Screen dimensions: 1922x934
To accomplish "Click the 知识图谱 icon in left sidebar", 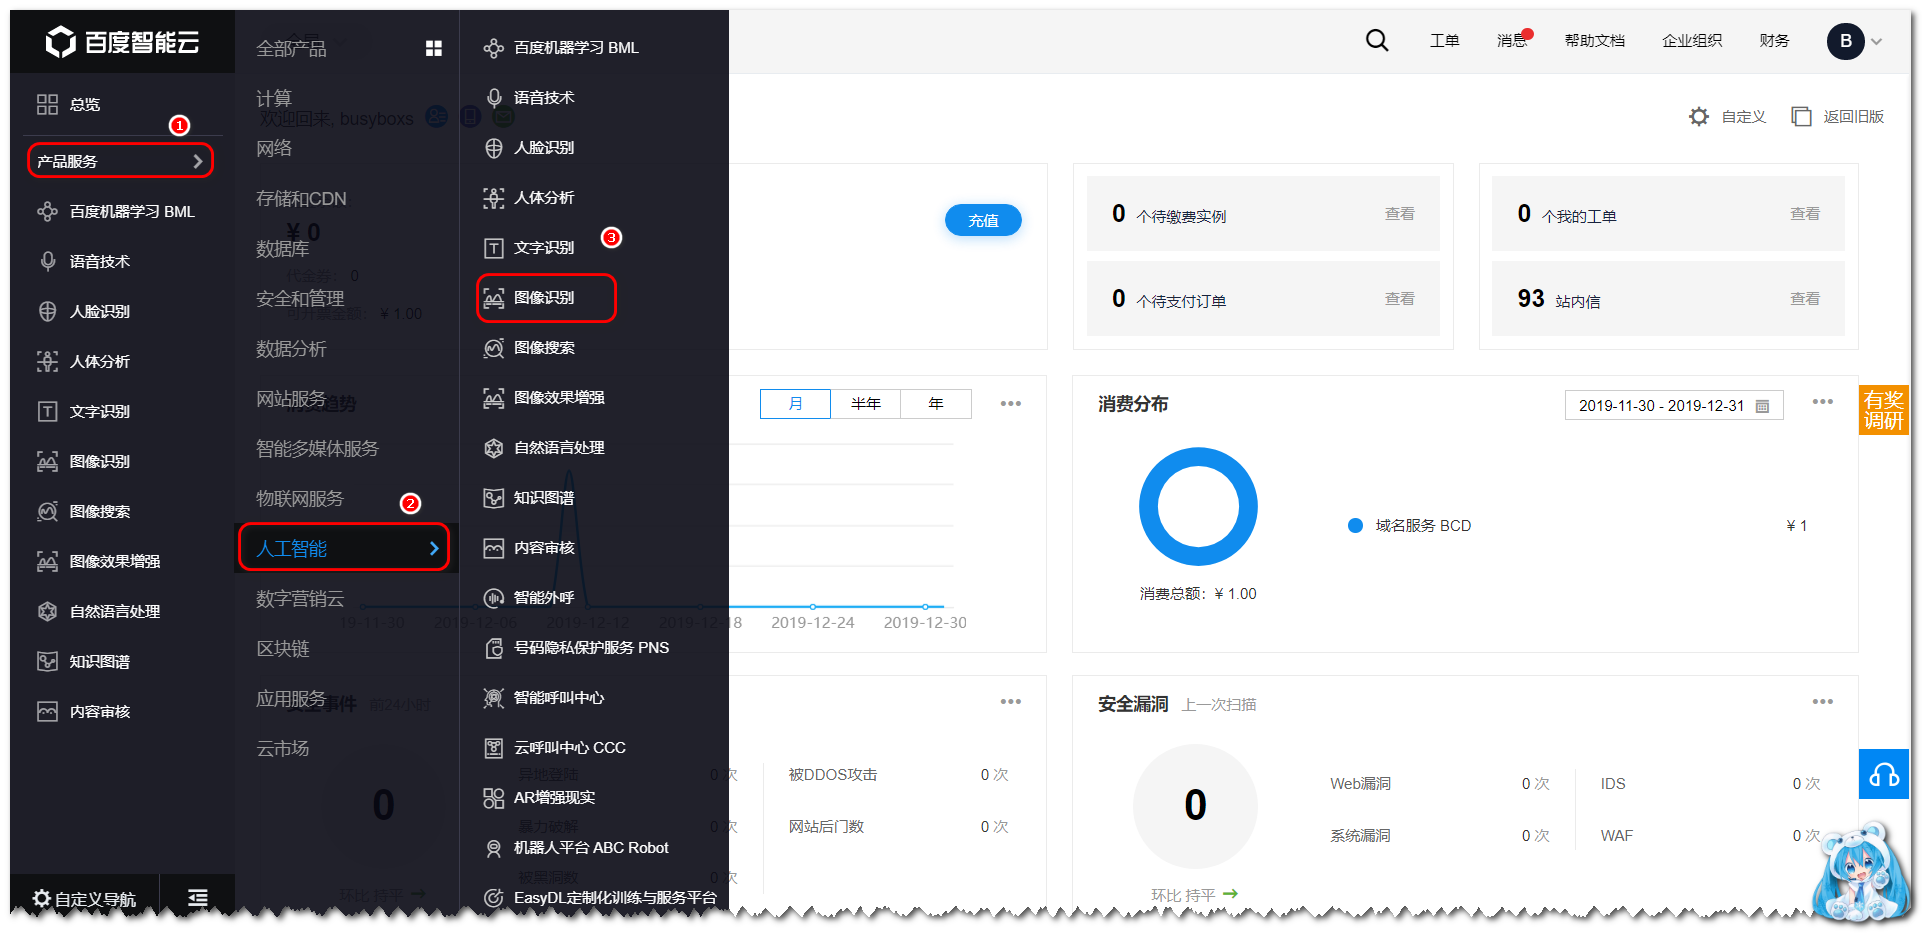I will [47, 661].
